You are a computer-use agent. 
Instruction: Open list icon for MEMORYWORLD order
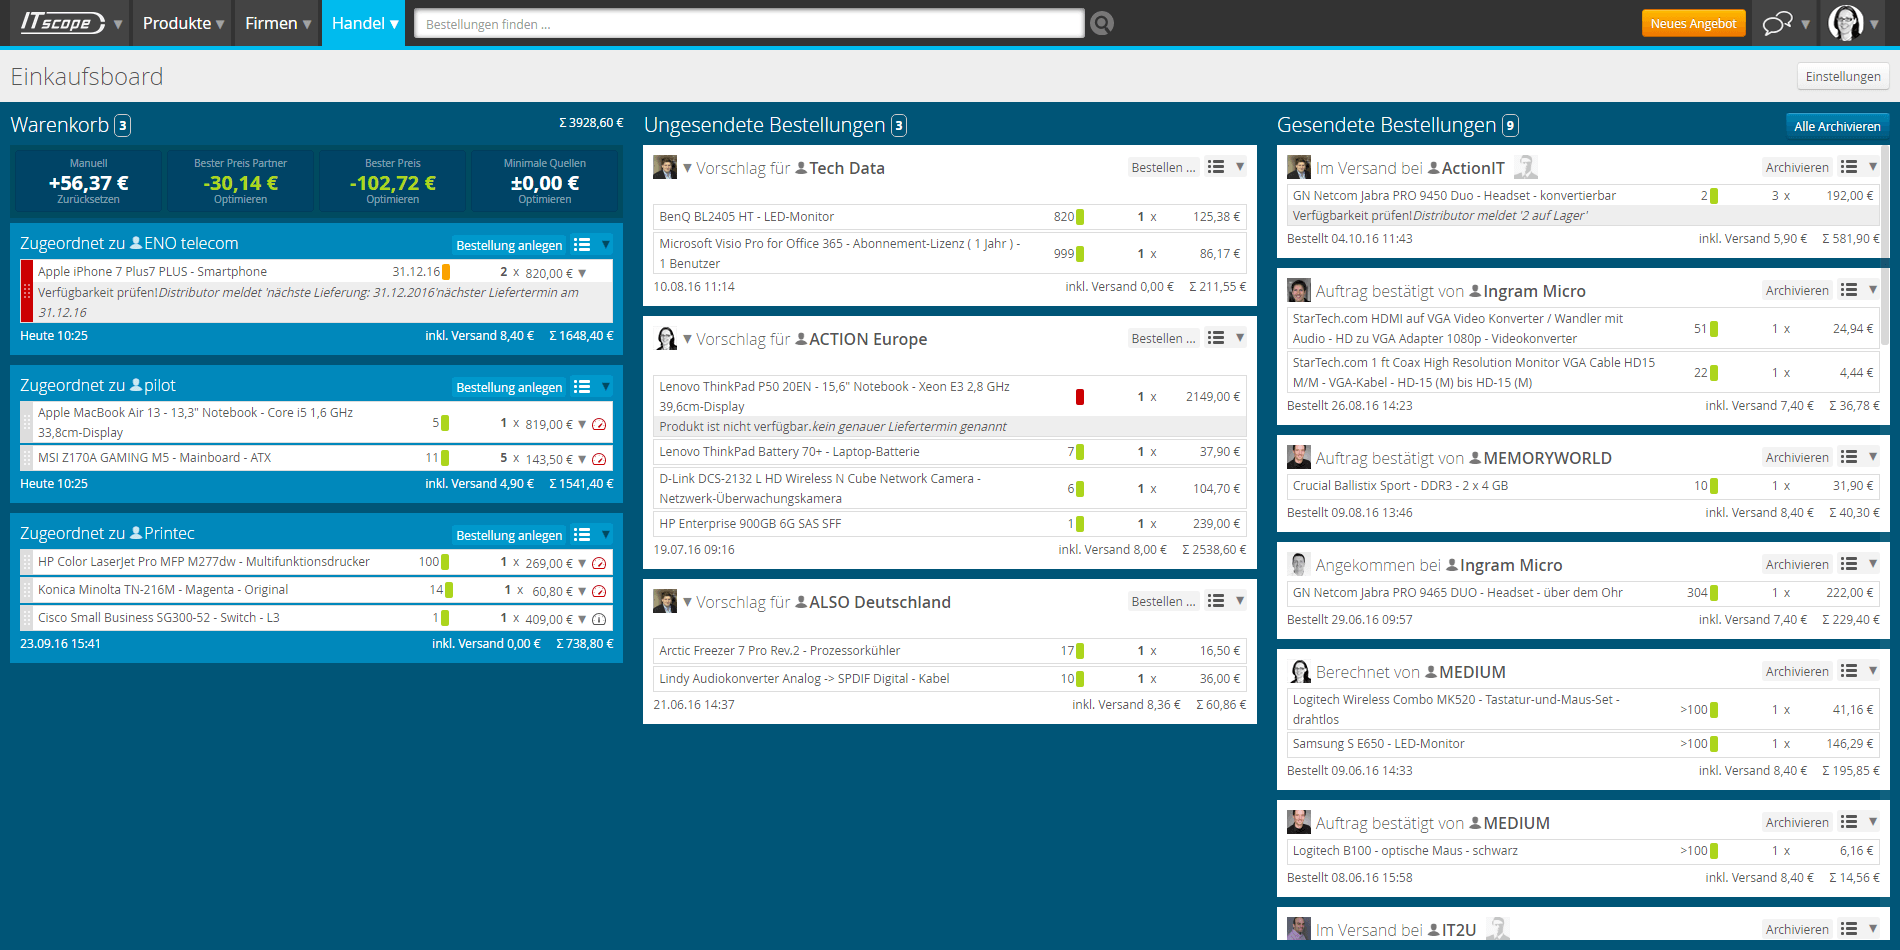(1849, 457)
